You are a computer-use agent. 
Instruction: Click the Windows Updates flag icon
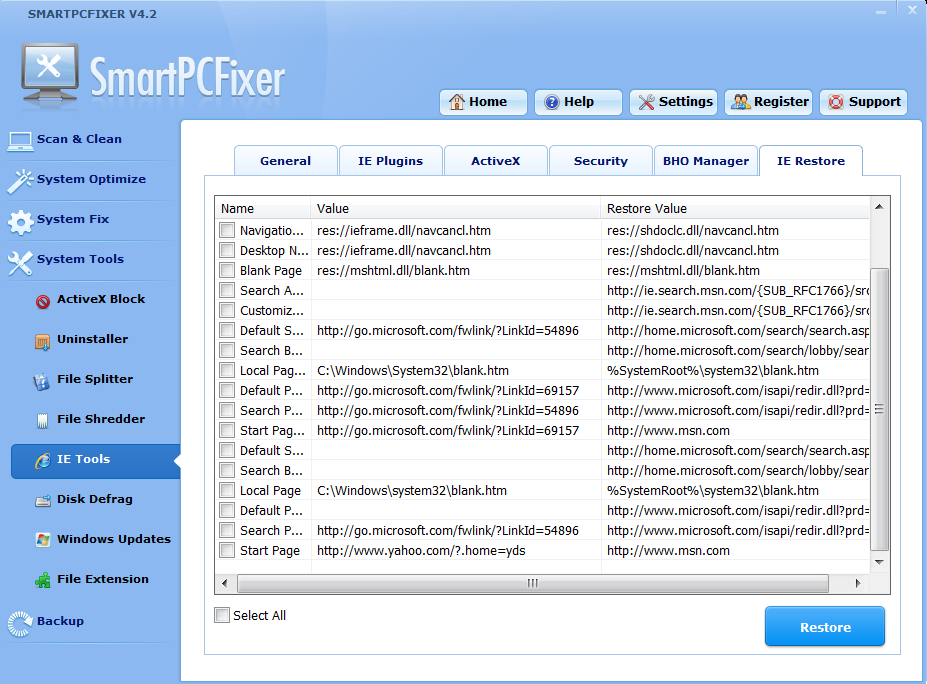pyautogui.click(x=43, y=540)
